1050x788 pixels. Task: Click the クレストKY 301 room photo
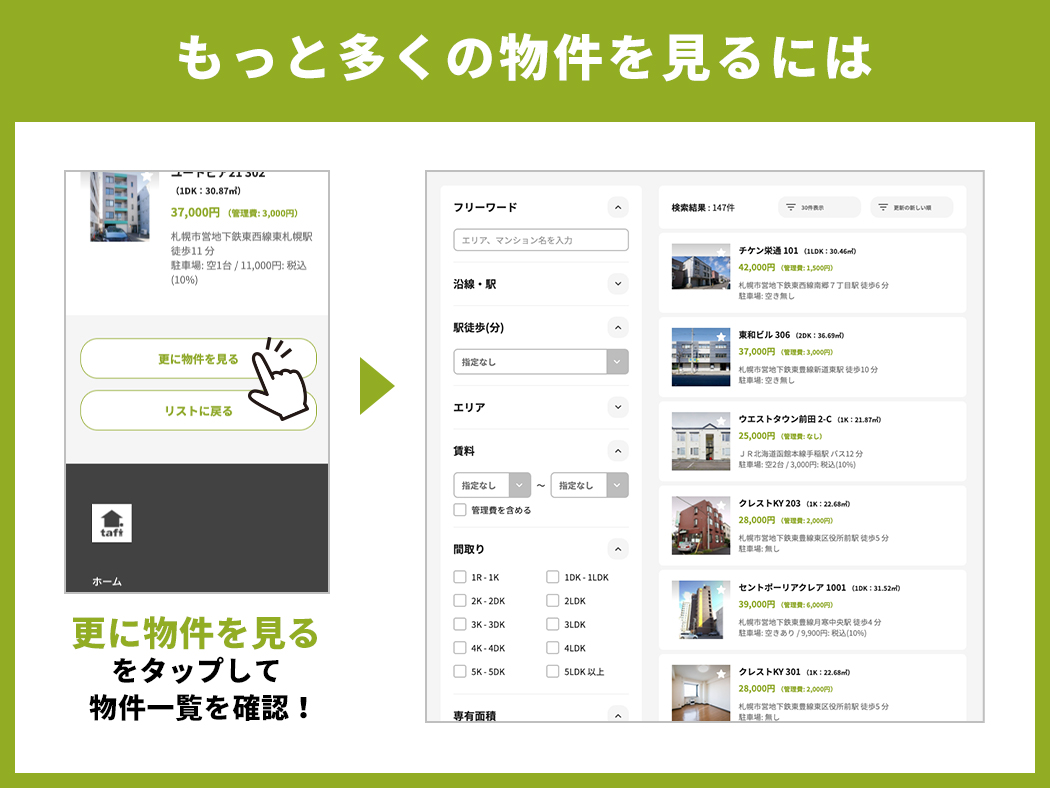701,693
